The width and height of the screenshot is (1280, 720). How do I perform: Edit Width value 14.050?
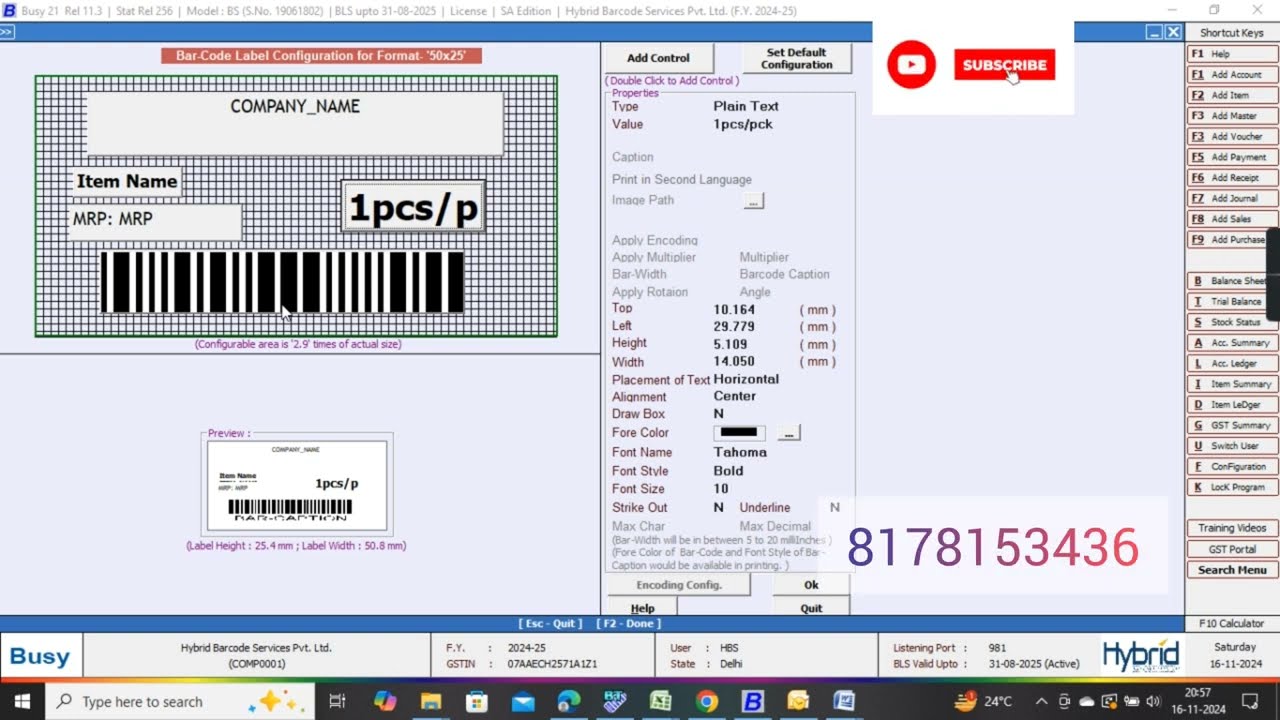pyautogui.click(x=734, y=361)
